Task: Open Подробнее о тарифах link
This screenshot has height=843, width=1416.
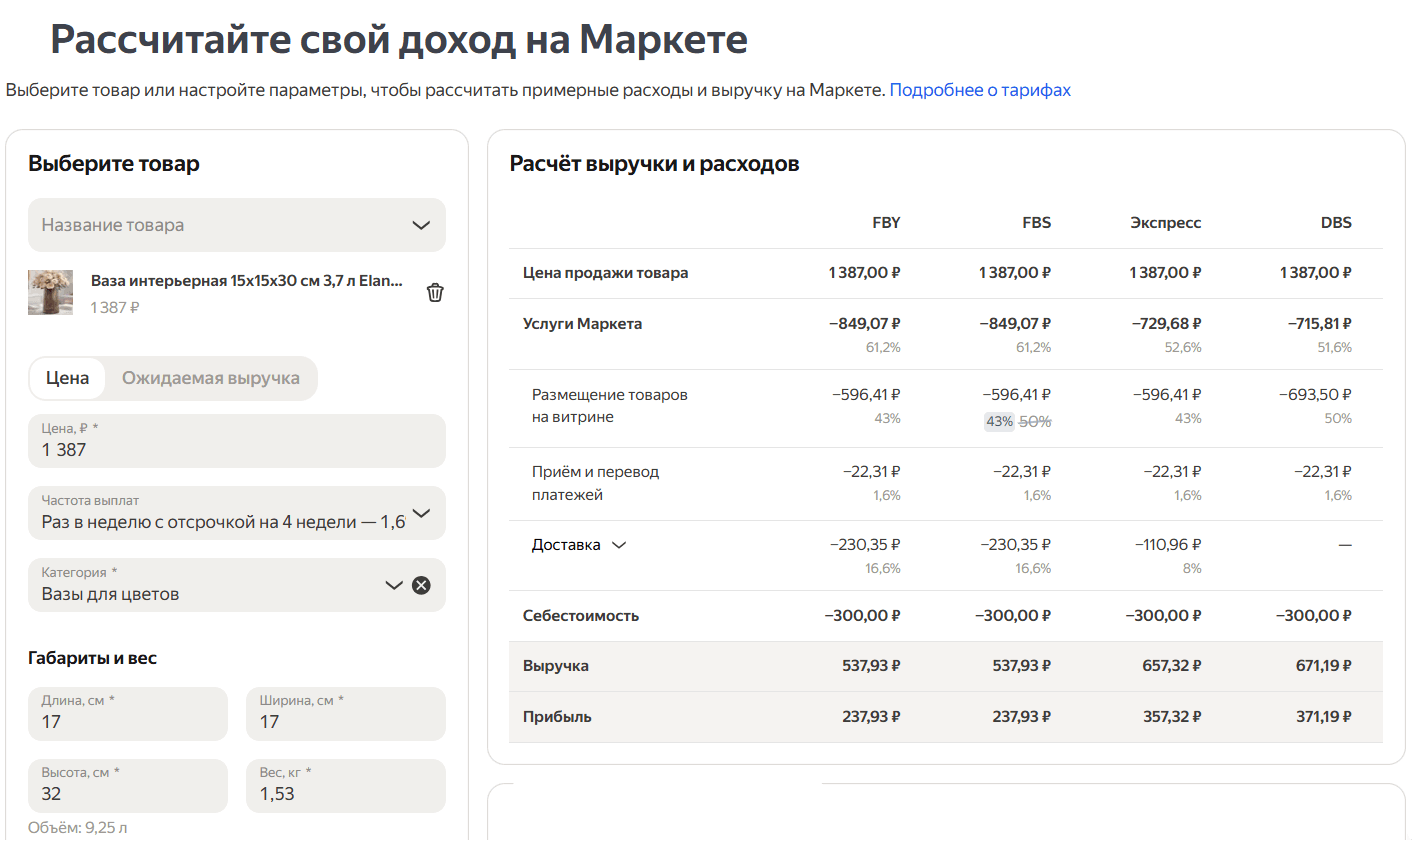Action: (980, 90)
